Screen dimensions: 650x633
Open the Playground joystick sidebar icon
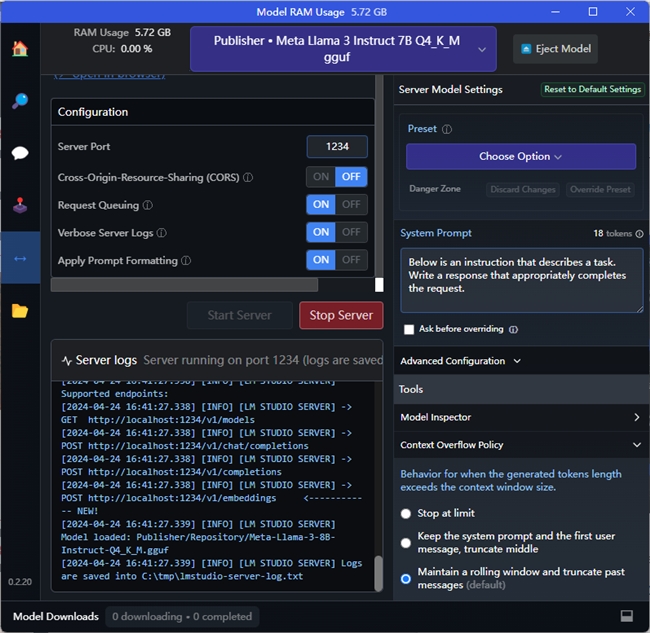(x=20, y=205)
